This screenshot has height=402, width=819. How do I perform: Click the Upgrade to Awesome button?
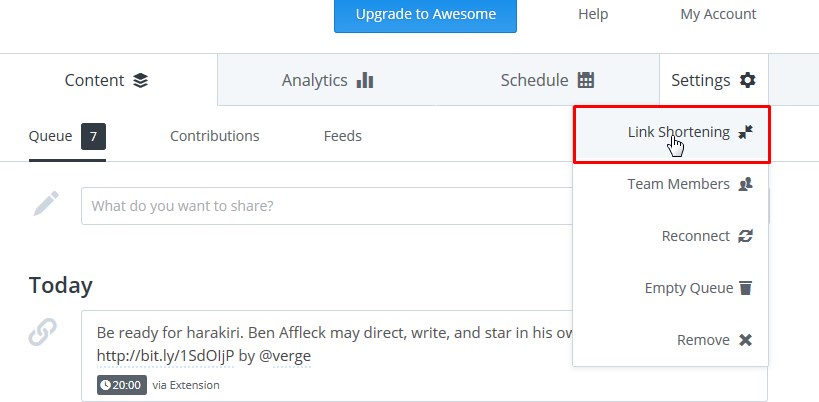coord(425,15)
